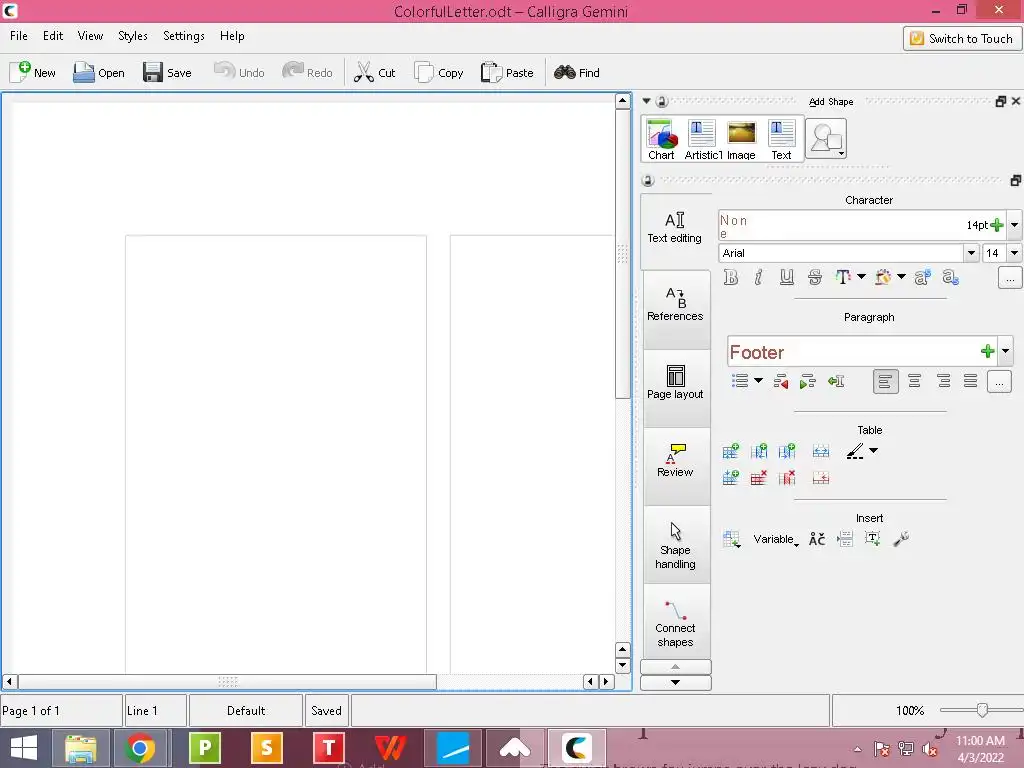The image size is (1024, 768).
Task: Insert page break icon
Action: [x=845, y=539]
